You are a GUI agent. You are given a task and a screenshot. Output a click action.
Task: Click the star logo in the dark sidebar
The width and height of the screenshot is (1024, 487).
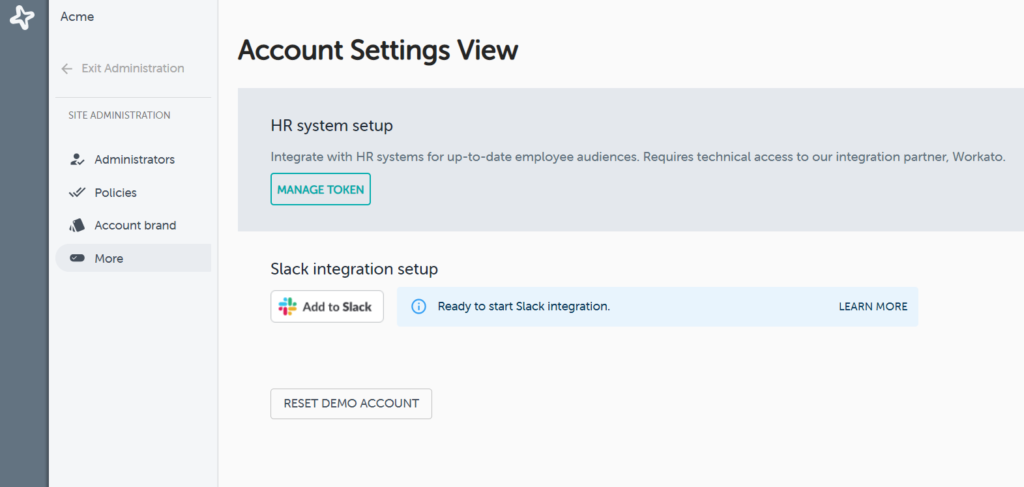point(22,18)
